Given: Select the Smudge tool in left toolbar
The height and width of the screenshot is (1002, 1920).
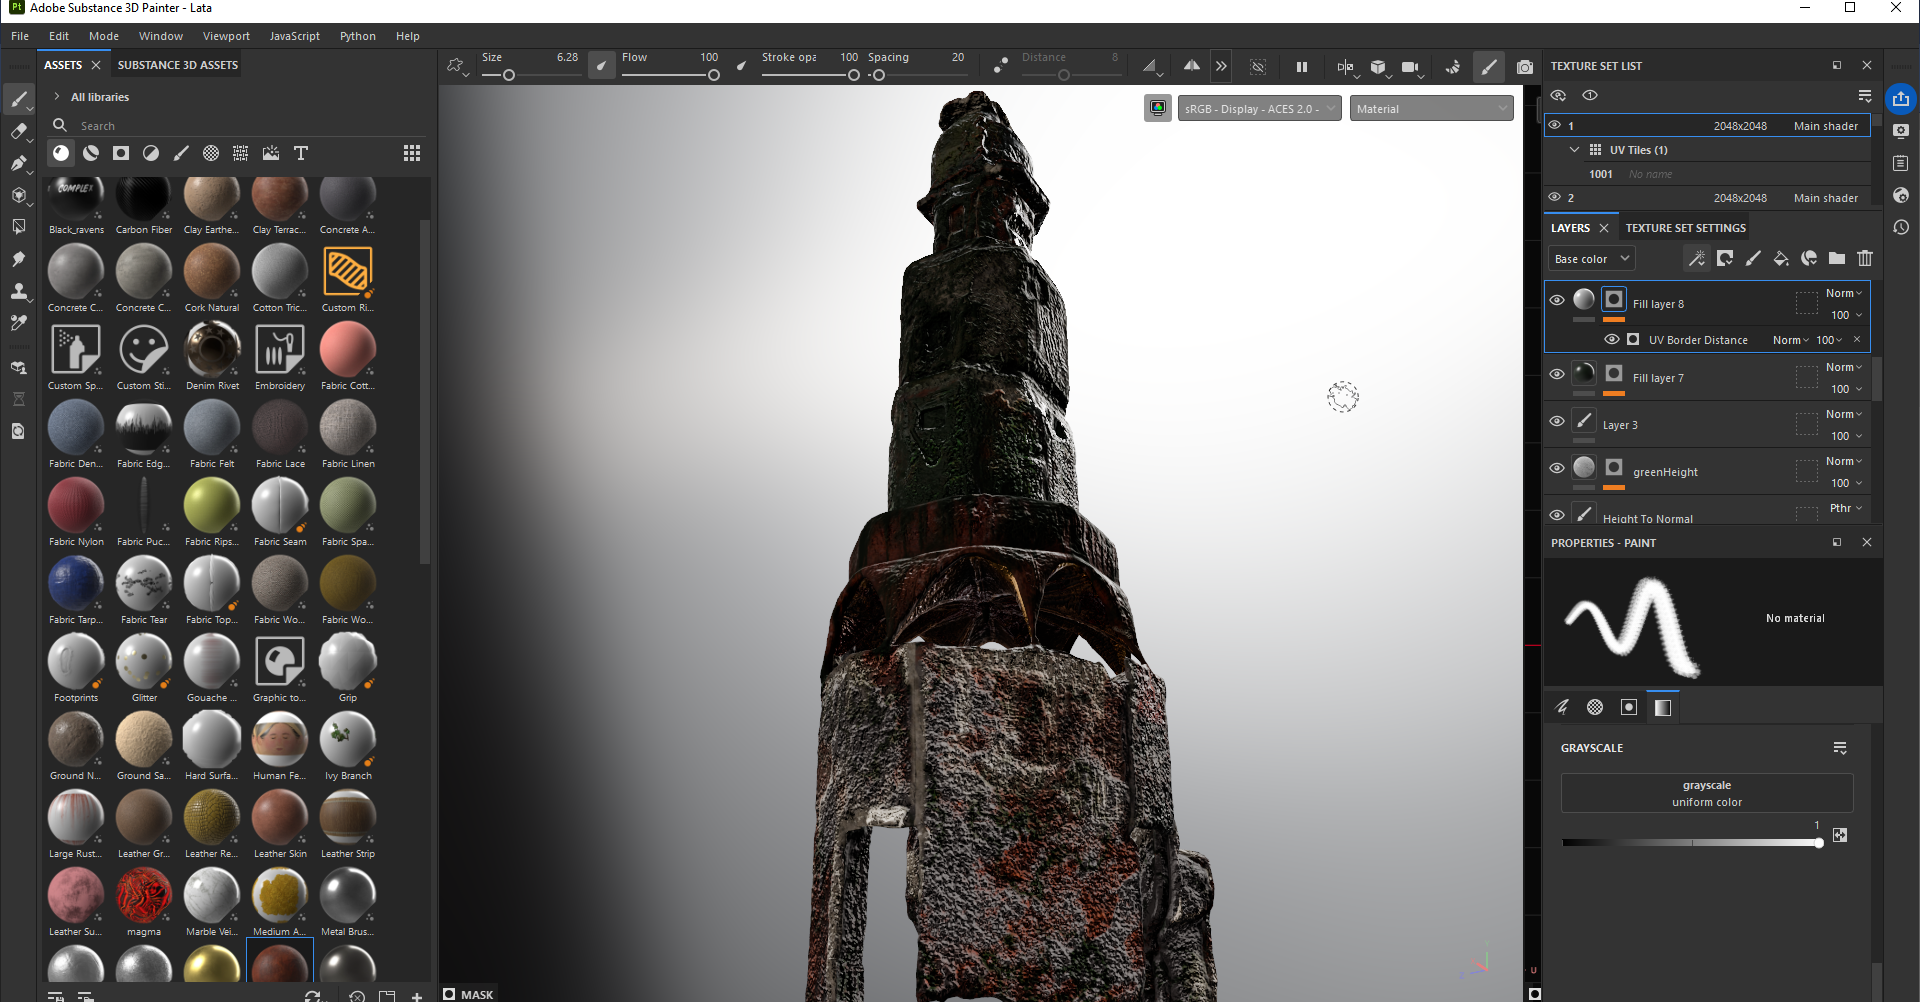Looking at the screenshot, I should pyautogui.click(x=18, y=259).
